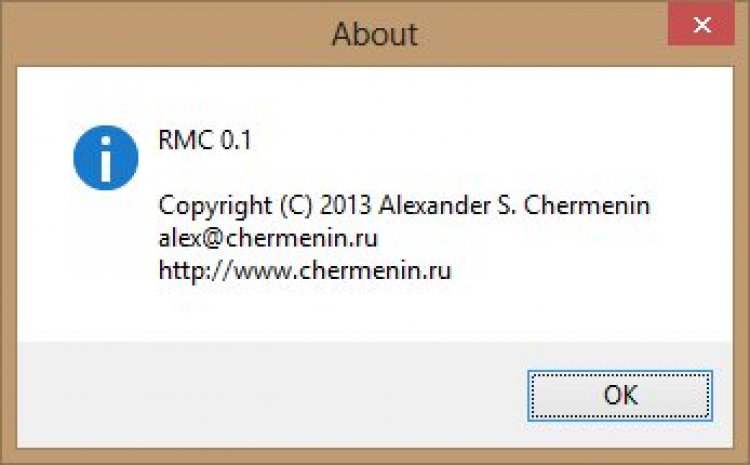Select the 0.1 version number

[237, 141]
